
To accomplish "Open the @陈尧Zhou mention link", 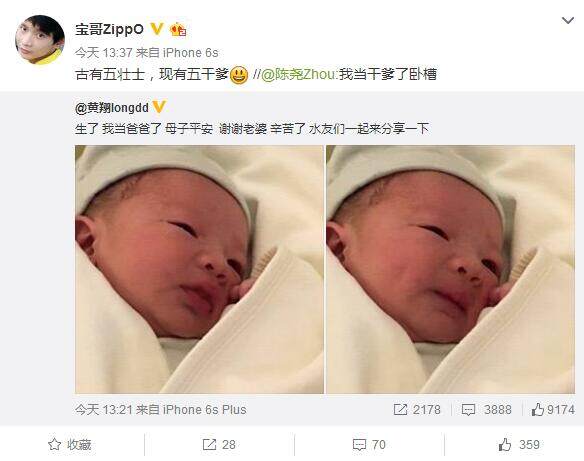I will coord(299,74).
